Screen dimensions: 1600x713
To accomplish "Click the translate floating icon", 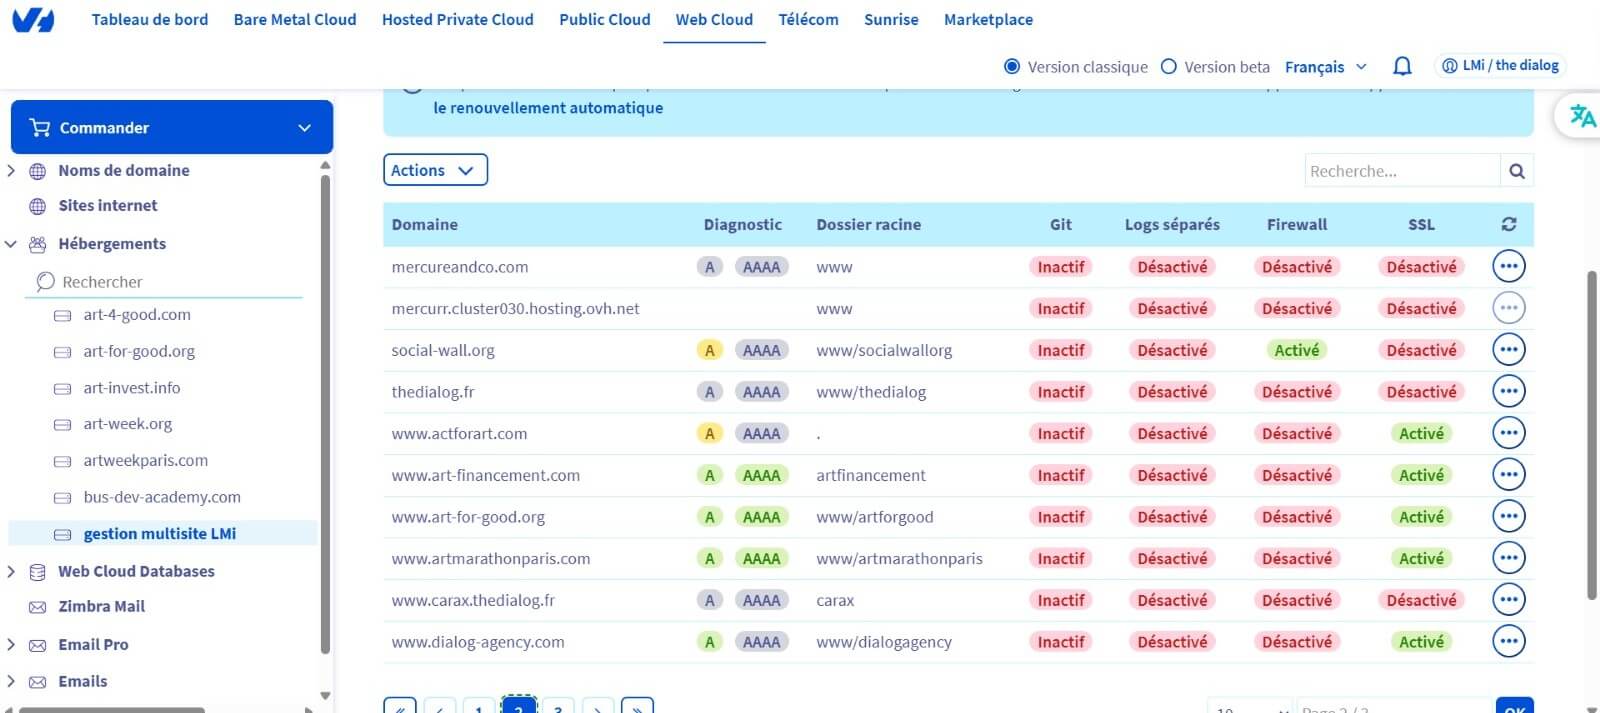I will pos(1582,116).
